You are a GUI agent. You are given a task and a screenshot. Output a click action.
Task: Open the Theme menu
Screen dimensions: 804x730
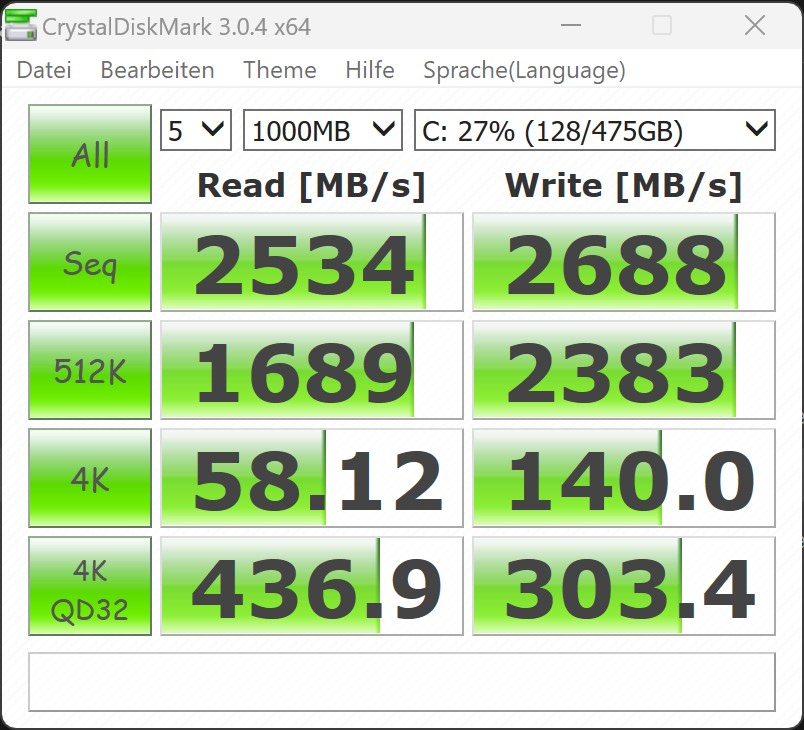pos(279,70)
